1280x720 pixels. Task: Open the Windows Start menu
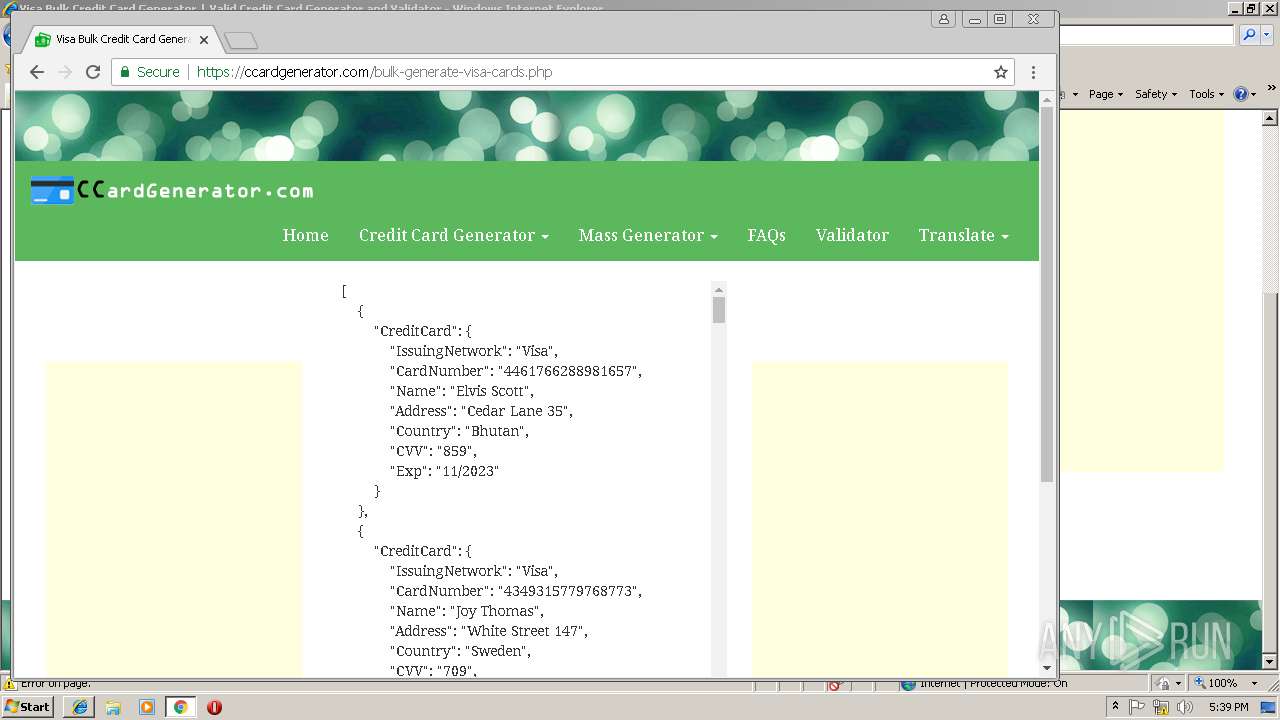pyautogui.click(x=28, y=707)
